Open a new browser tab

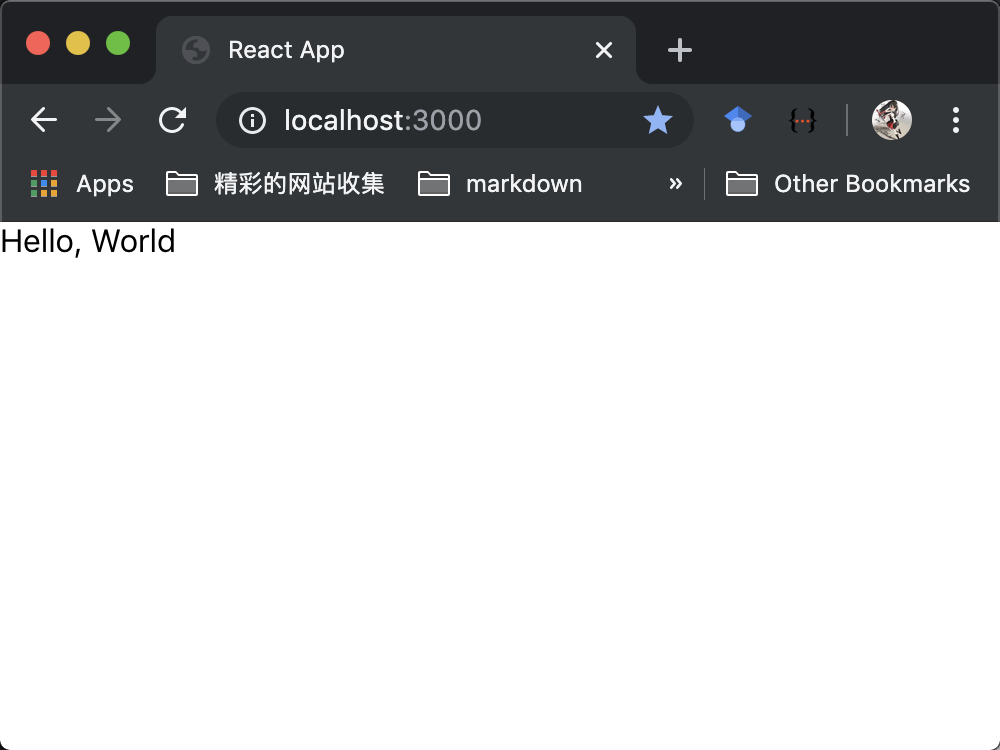point(680,50)
